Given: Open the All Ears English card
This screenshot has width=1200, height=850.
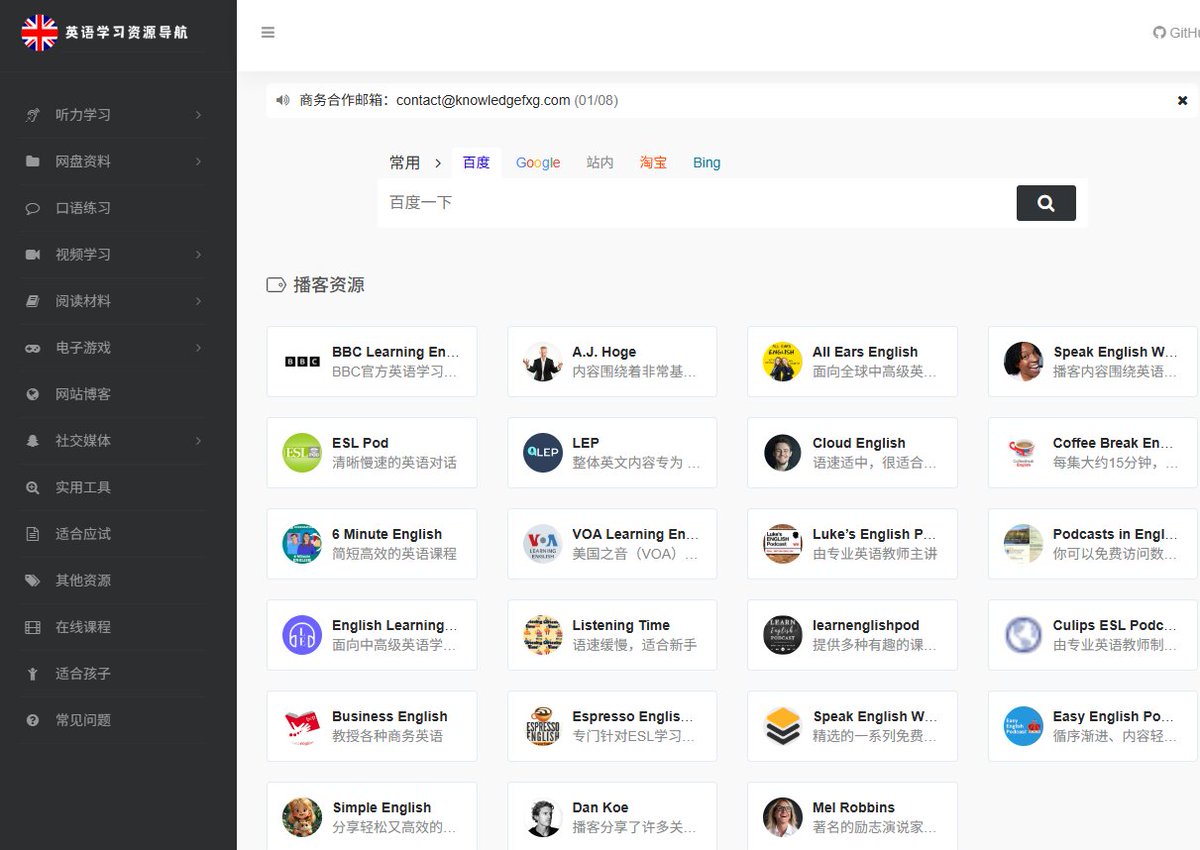Looking at the screenshot, I should [x=852, y=362].
